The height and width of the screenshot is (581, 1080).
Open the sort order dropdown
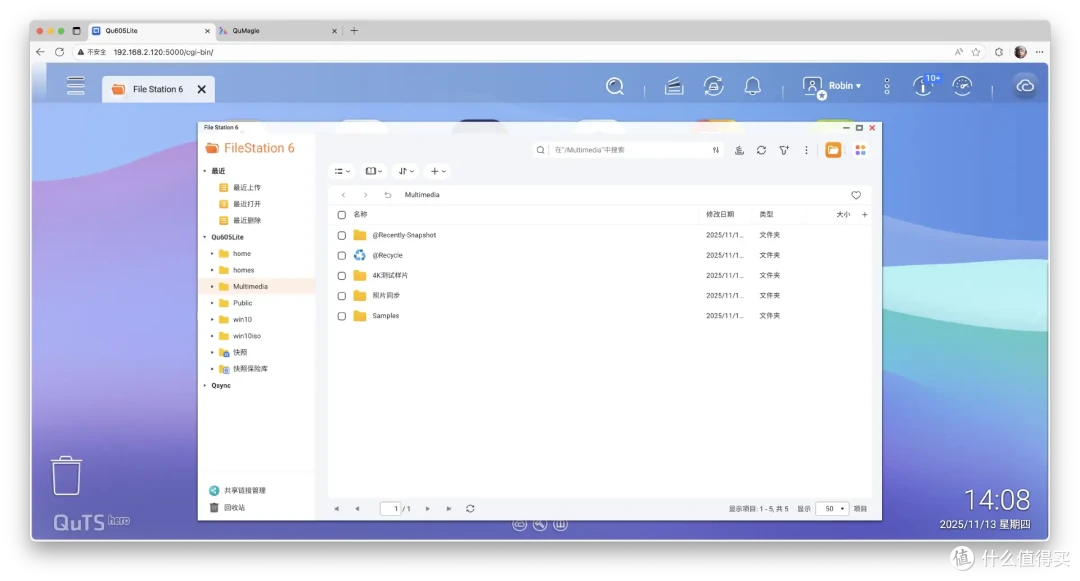406,171
